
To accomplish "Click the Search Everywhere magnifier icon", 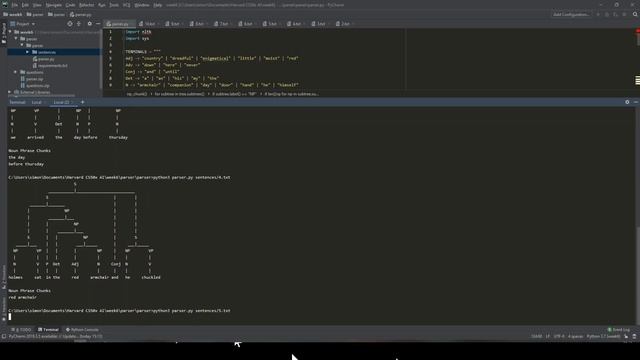I will [x=635, y=14].
